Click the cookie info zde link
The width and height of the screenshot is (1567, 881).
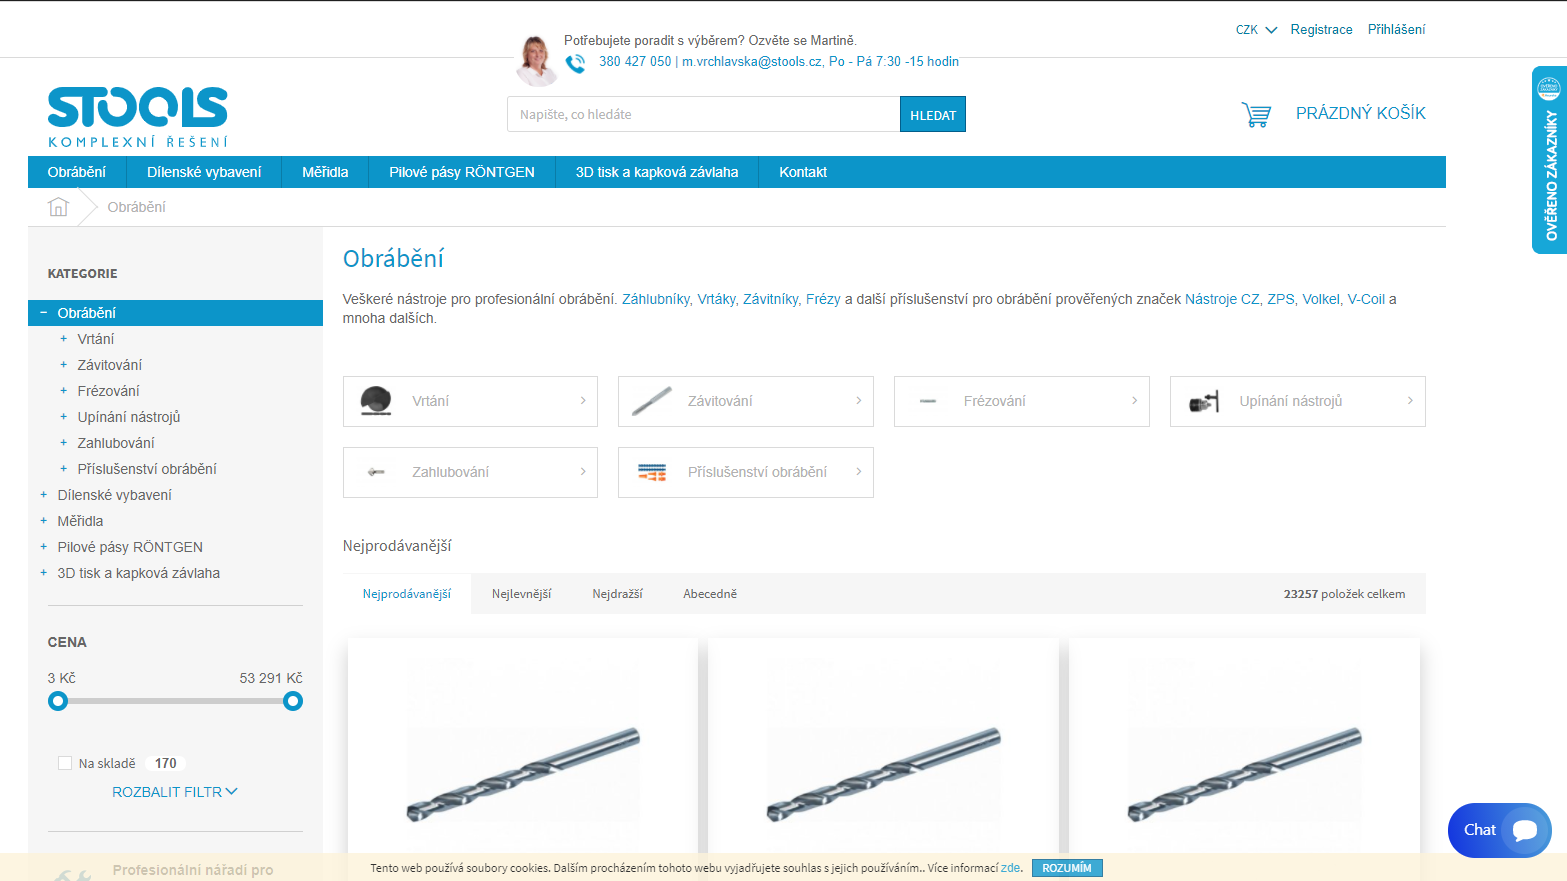[x=1011, y=868]
